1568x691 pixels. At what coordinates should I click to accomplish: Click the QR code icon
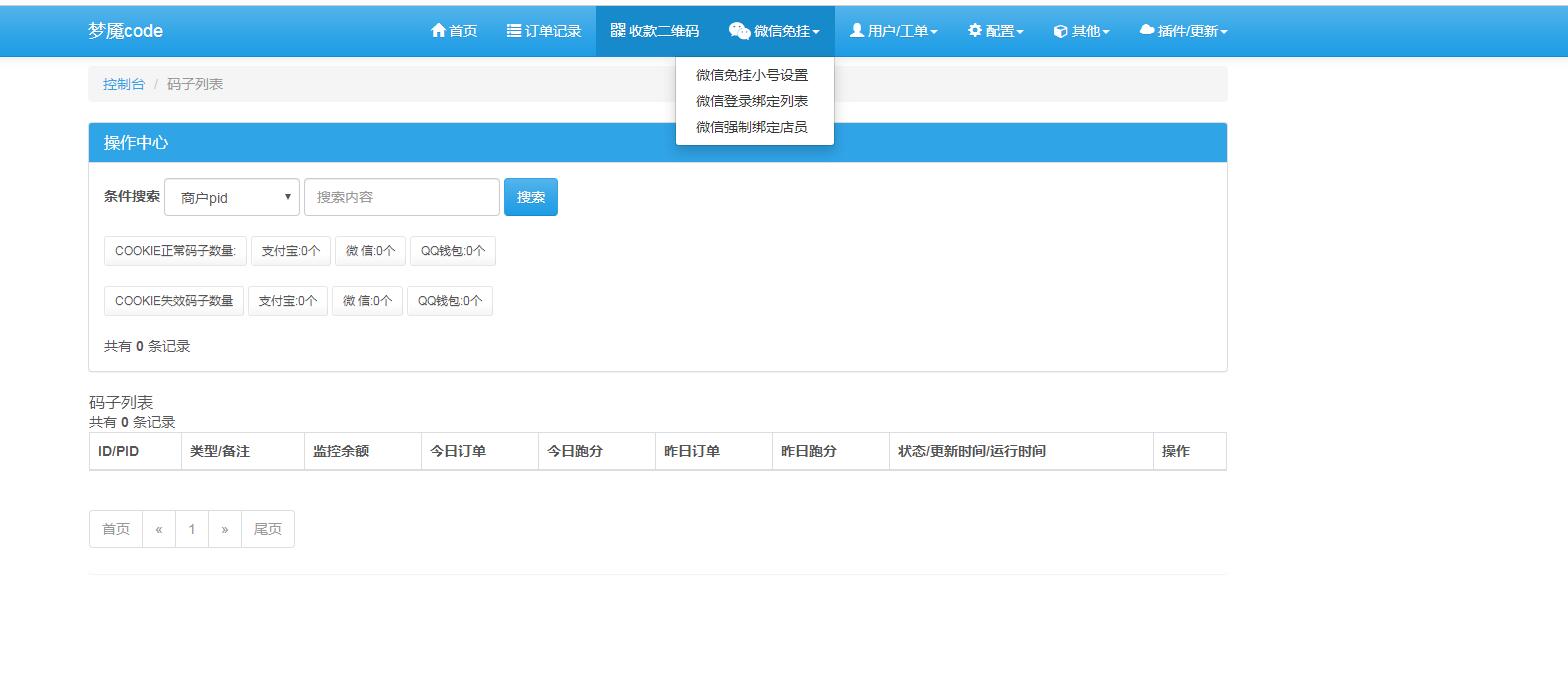click(618, 31)
